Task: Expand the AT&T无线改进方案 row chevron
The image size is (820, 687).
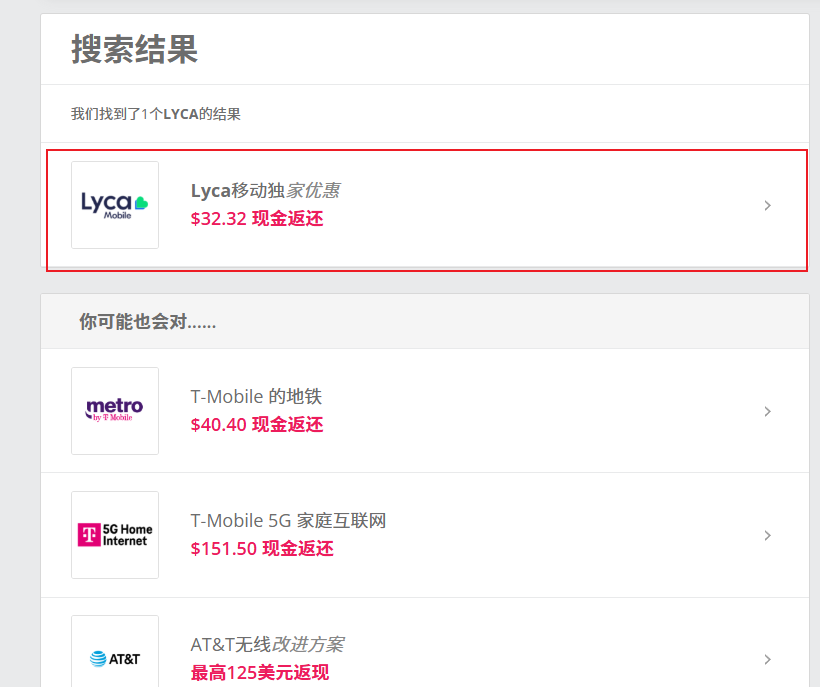Action: (767, 659)
